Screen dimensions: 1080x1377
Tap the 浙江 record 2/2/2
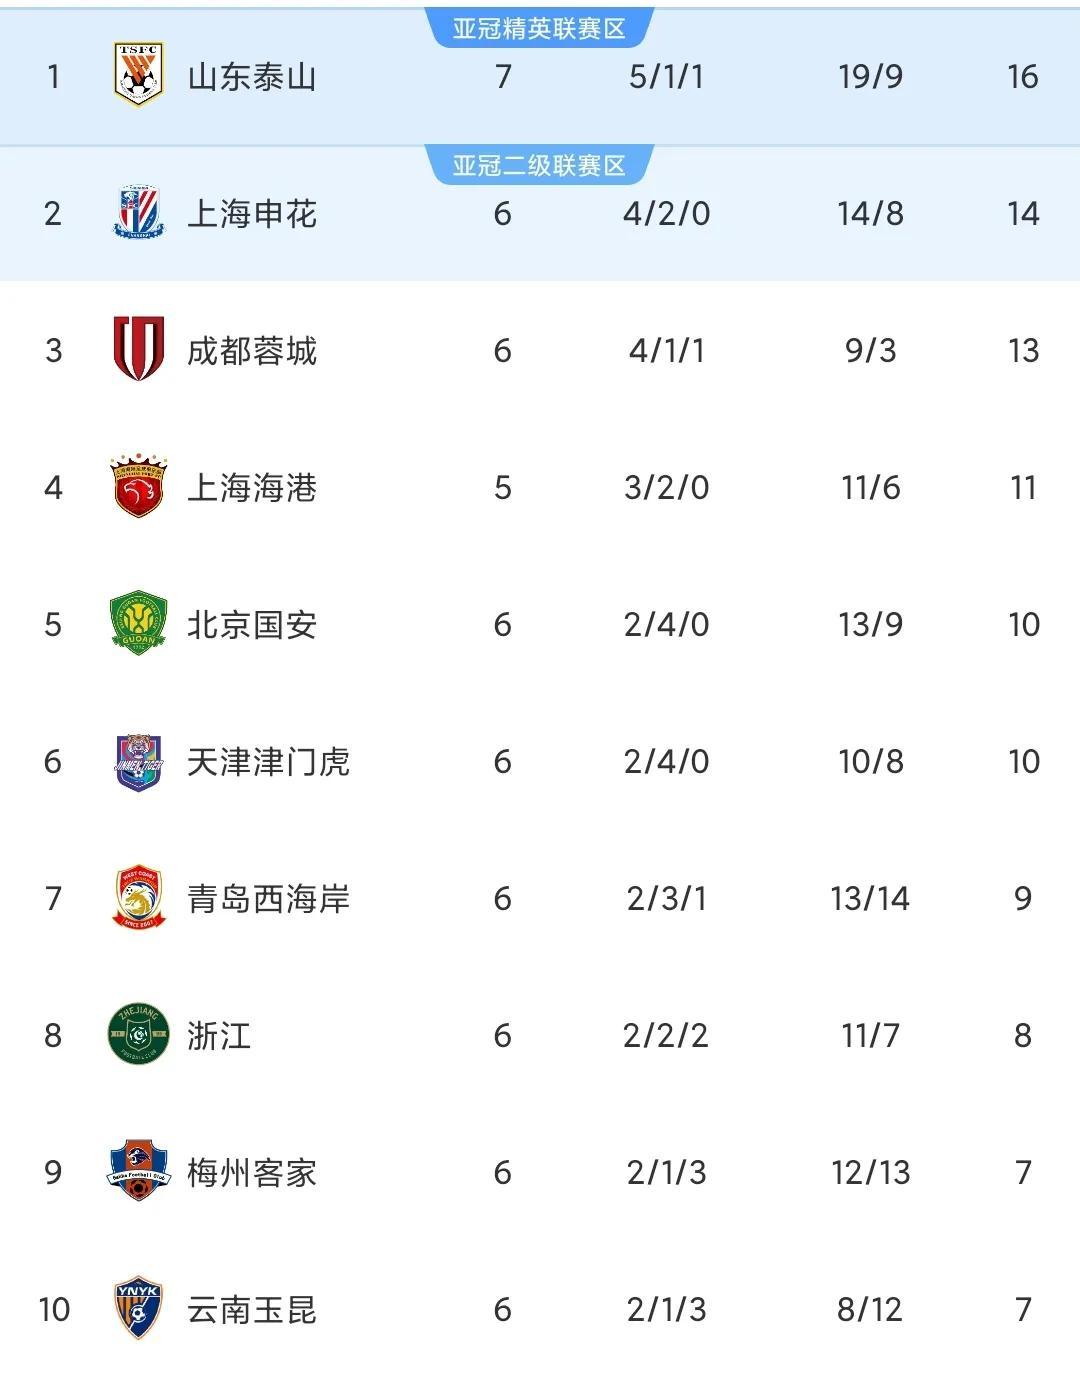(x=666, y=1035)
